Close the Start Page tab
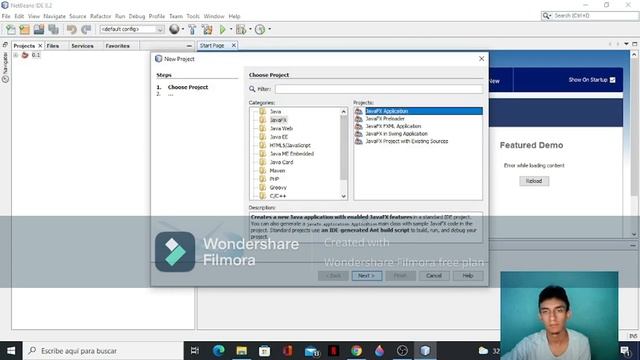The width and height of the screenshot is (640, 360). [234, 45]
